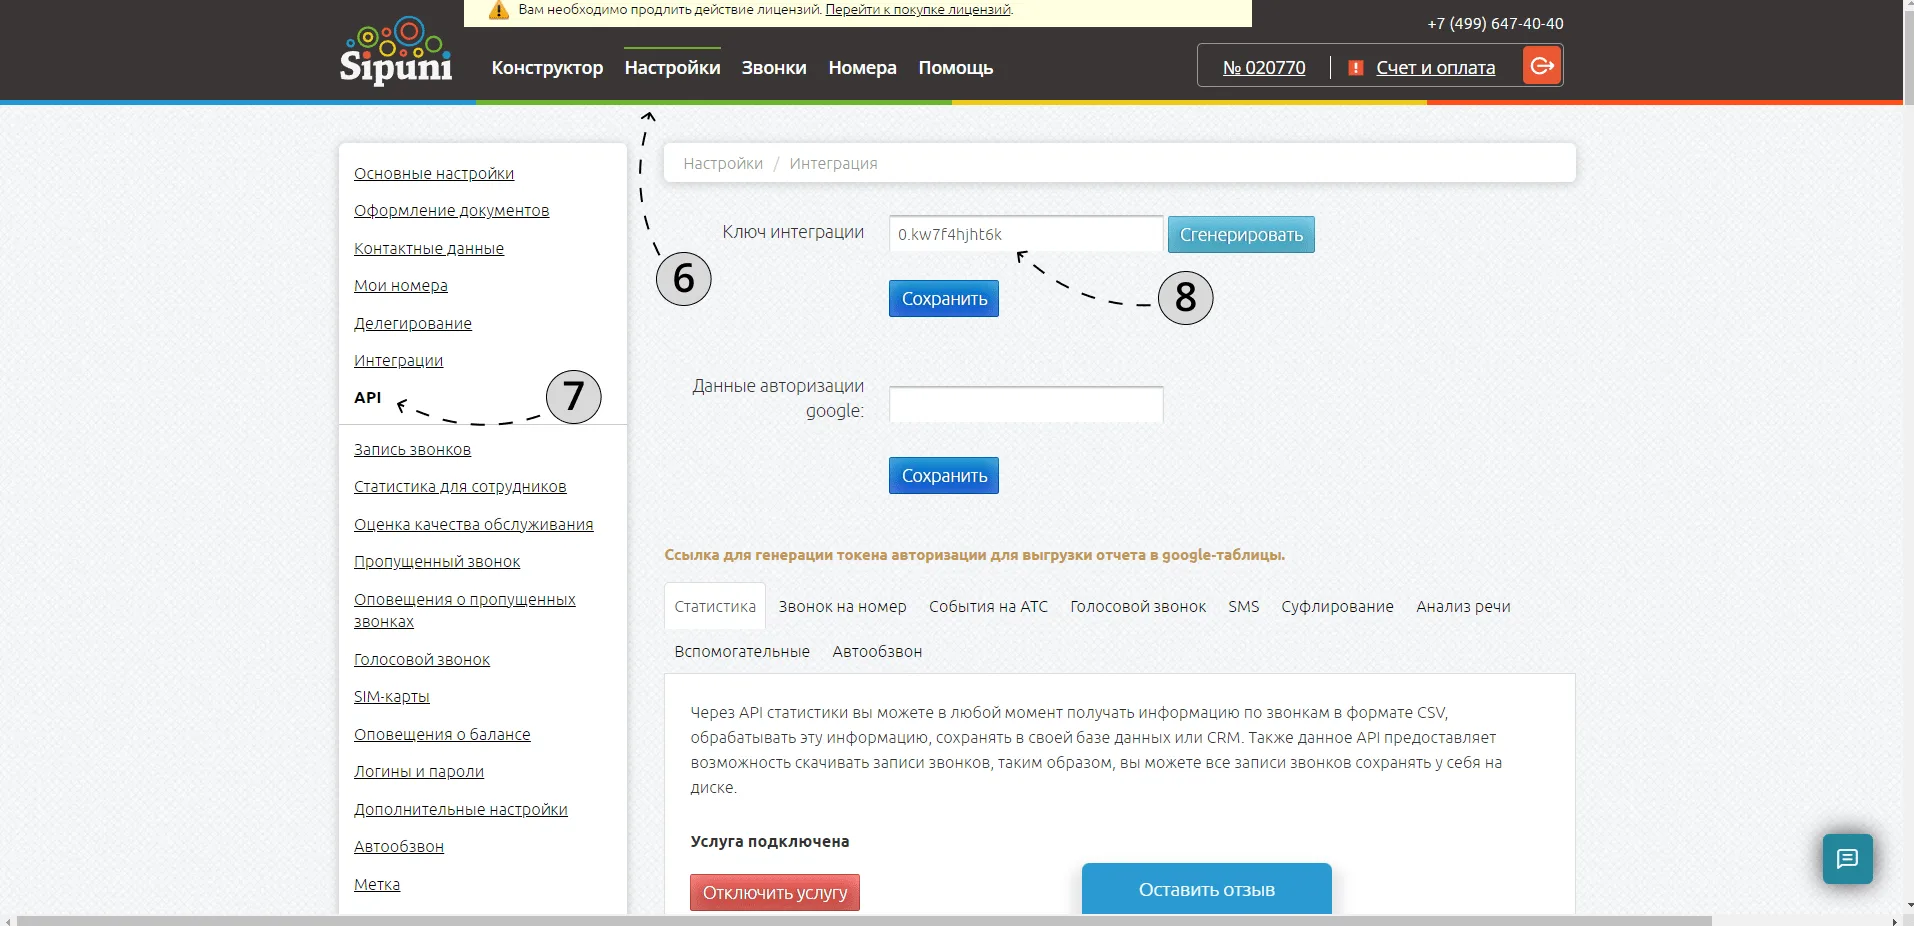Image resolution: width=1914 pixels, height=926 pixels.
Task: Switch to the Автообзвон tab
Action: point(877,652)
